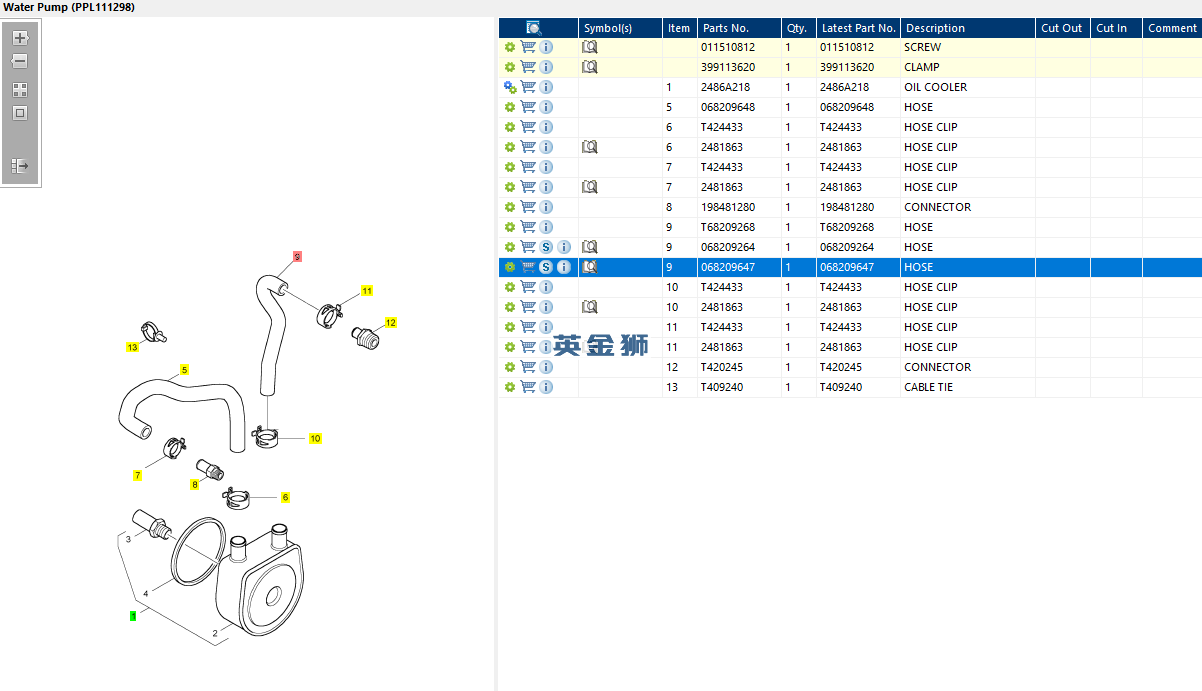The width and height of the screenshot is (1202, 691).
Task: Open info for HOSE 068209648
Action: 546,107
